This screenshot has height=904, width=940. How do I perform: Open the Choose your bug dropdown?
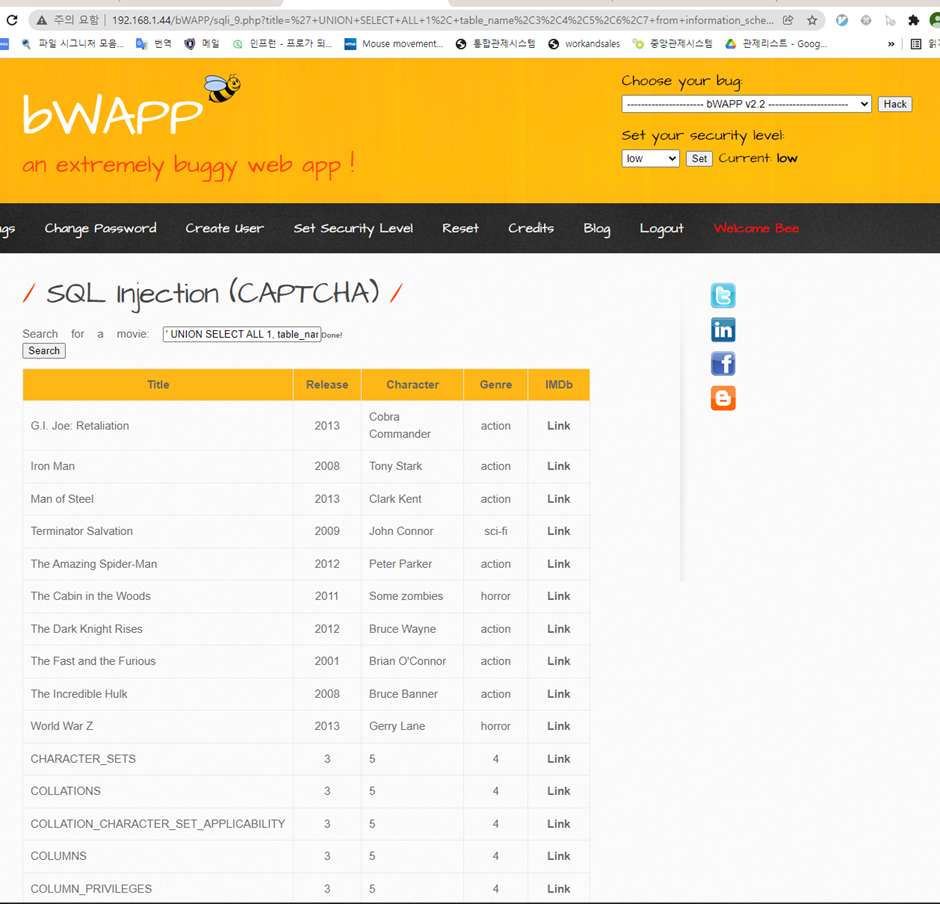pos(746,104)
